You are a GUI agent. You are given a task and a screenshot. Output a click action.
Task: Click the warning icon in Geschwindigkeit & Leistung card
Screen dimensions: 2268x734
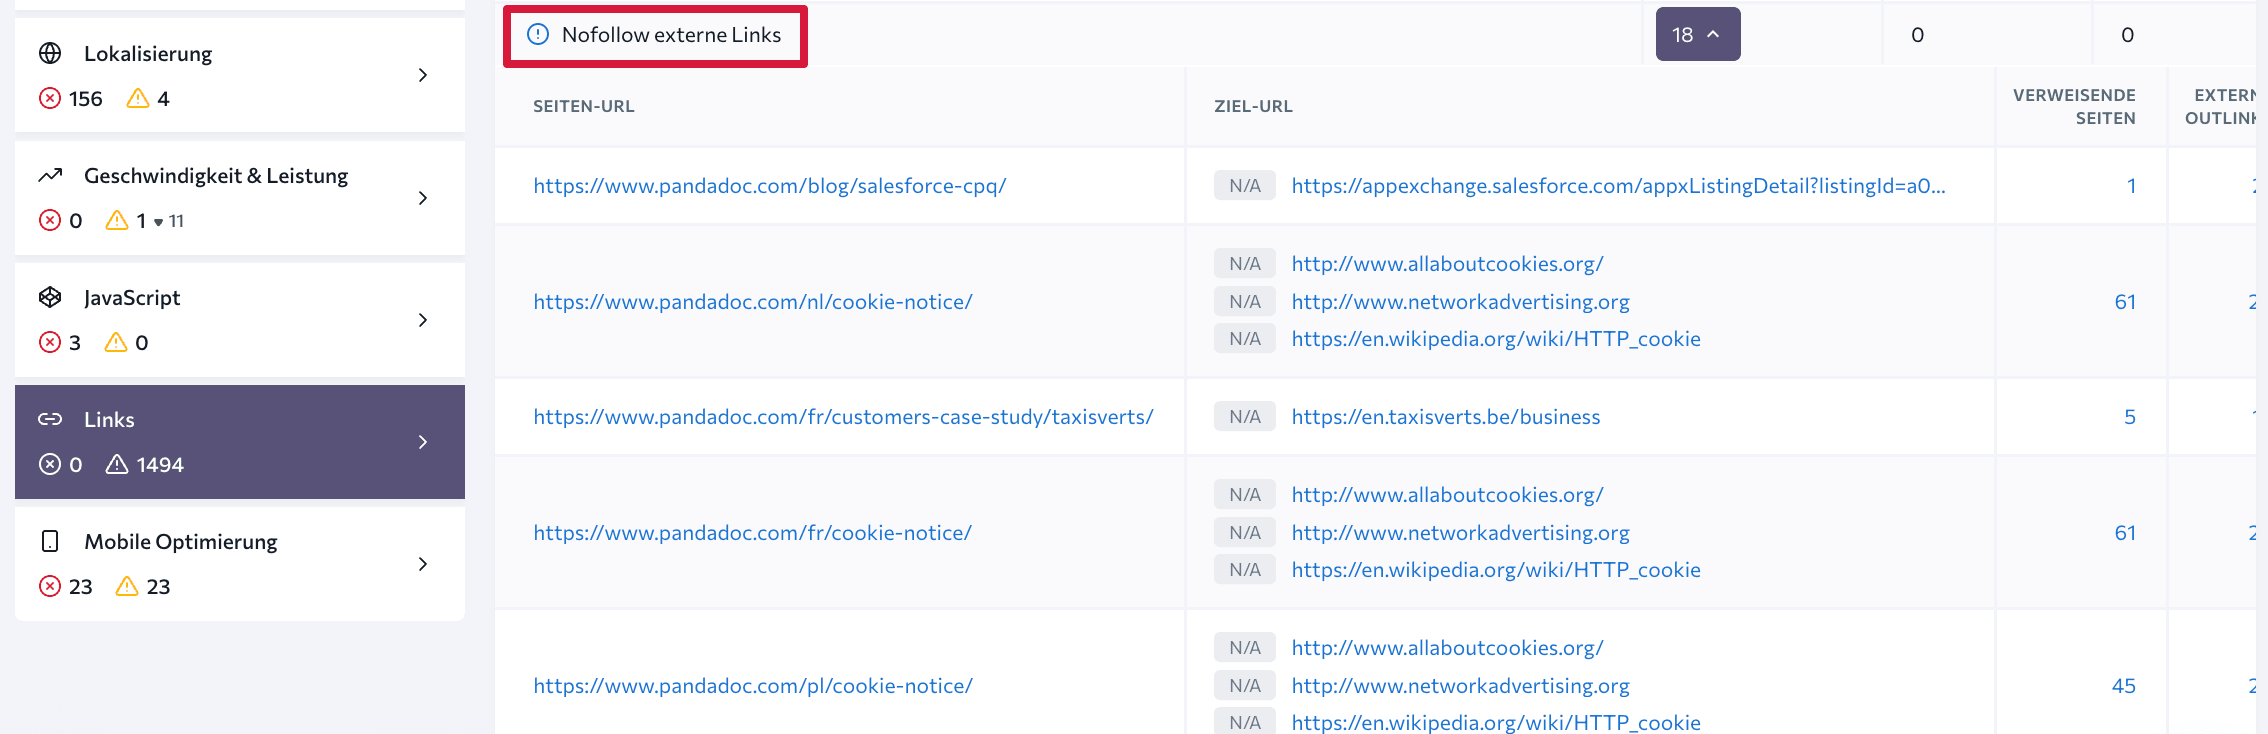point(117,220)
